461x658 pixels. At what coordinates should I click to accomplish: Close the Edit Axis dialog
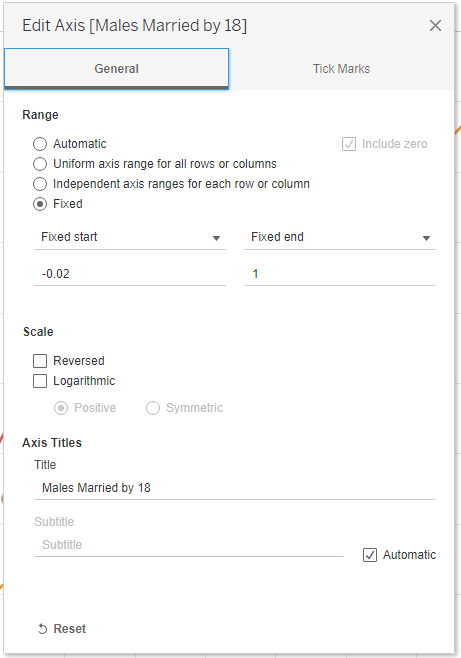pyautogui.click(x=435, y=26)
